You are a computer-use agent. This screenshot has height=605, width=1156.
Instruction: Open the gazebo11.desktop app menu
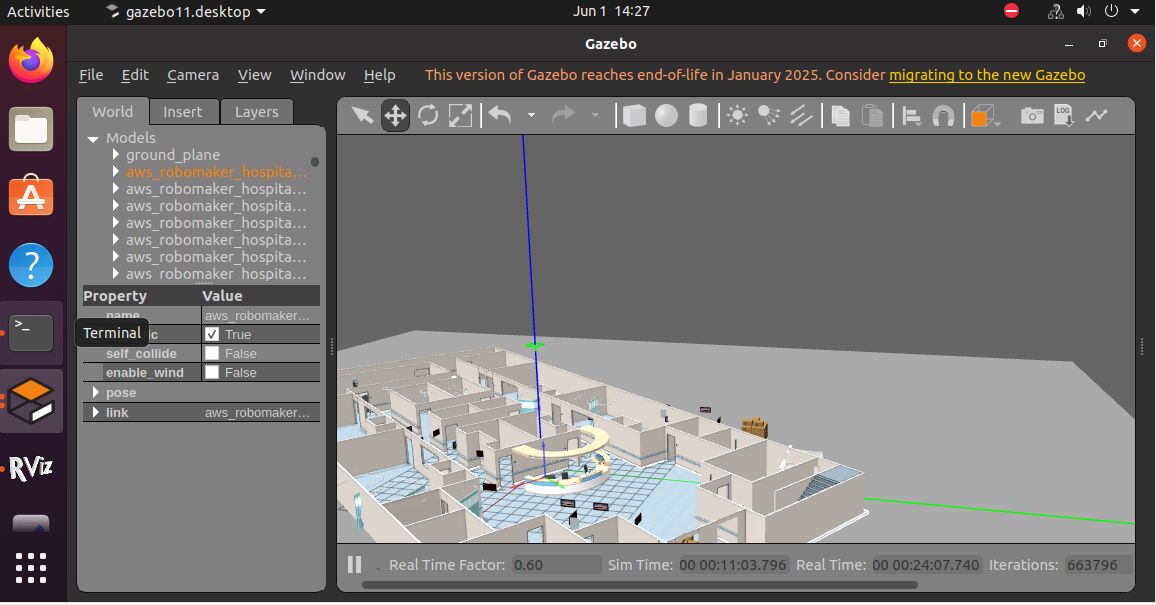pyautogui.click(x=186, y=12)
